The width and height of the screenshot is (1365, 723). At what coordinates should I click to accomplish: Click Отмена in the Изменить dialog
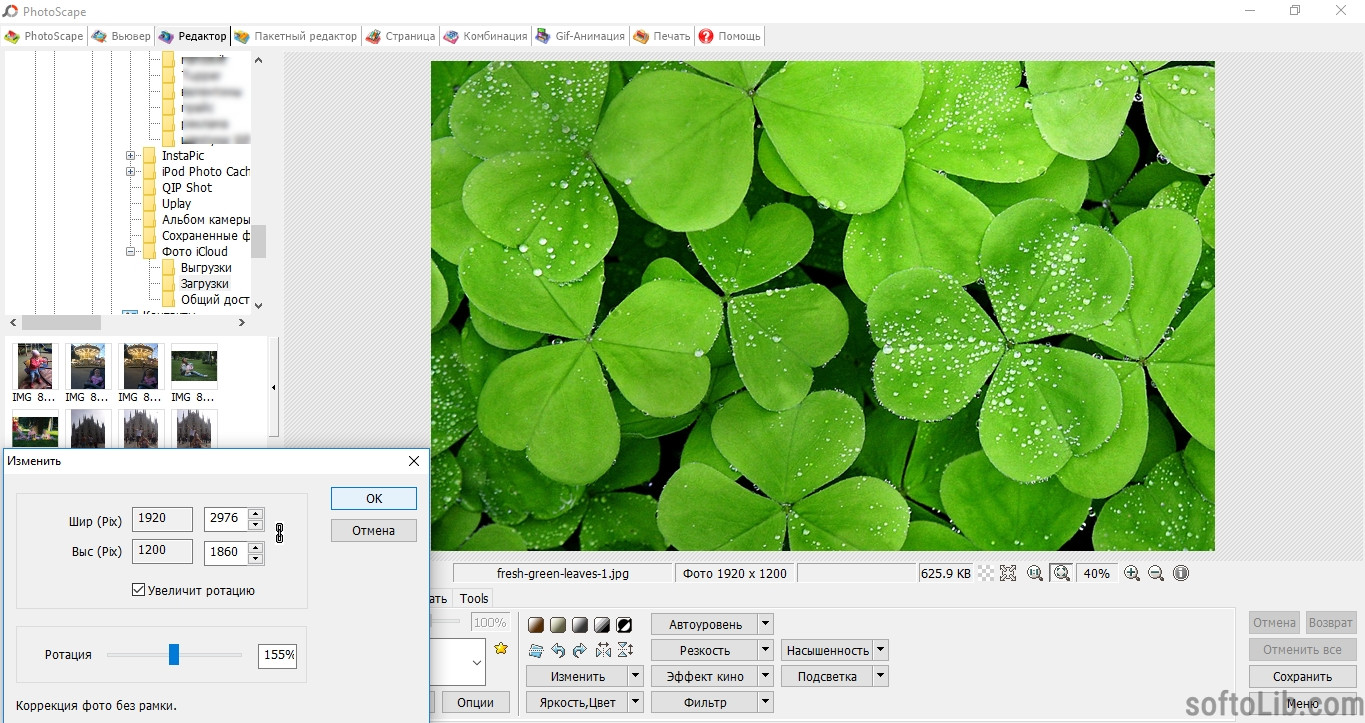click(374, 530)
